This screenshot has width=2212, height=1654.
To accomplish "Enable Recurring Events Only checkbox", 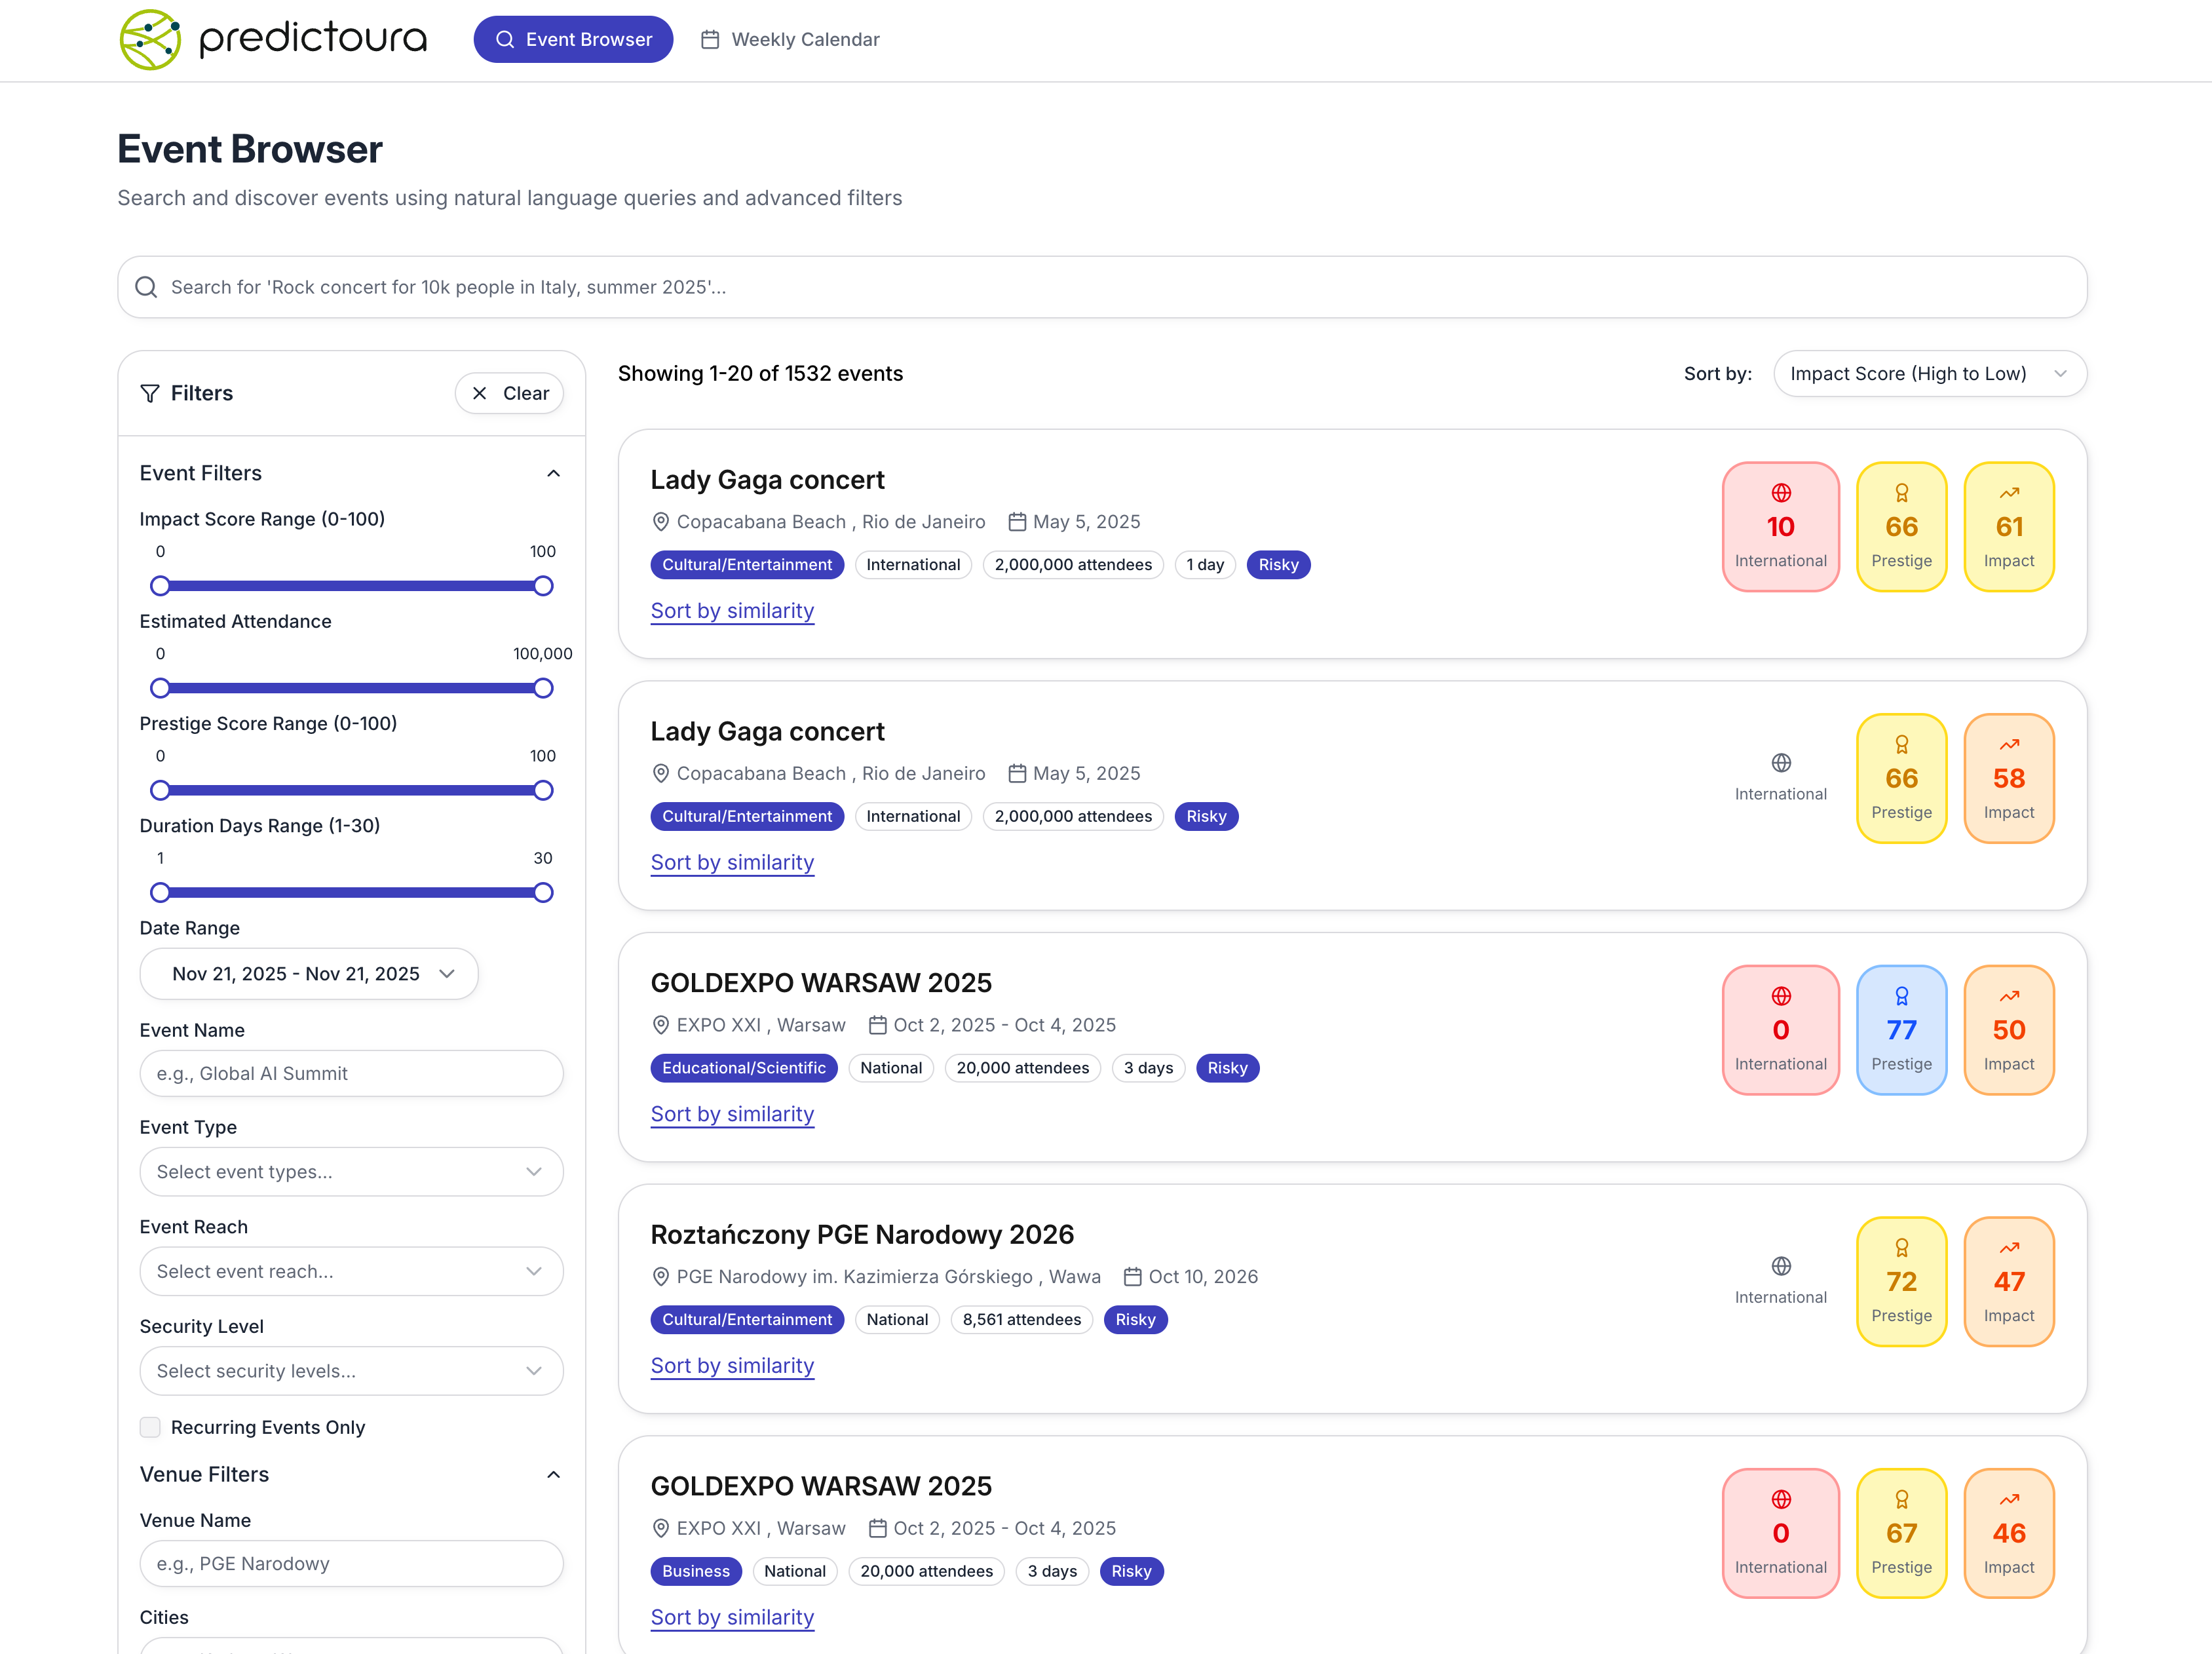I will pyautogui.click(x=150, y=1427).
